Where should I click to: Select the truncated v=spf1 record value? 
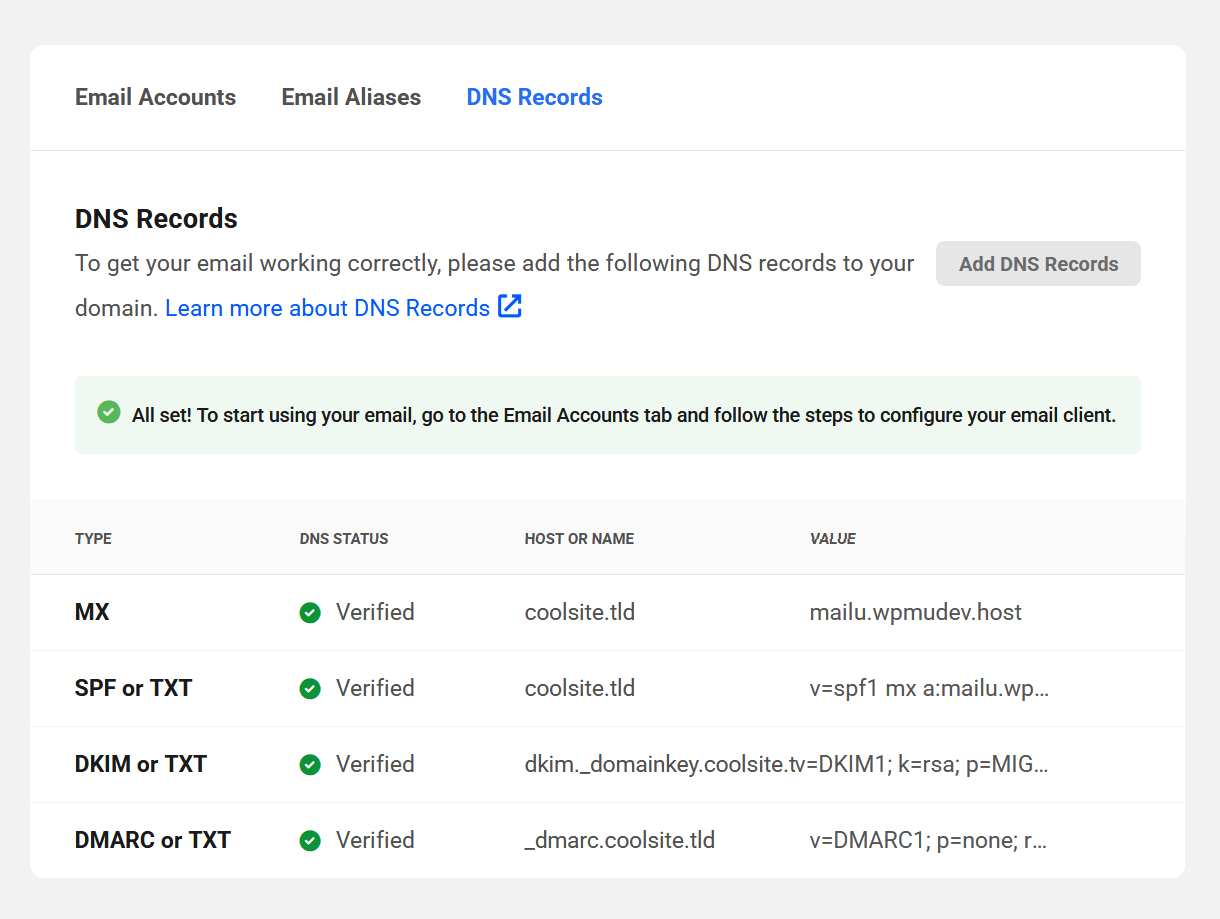928,688
